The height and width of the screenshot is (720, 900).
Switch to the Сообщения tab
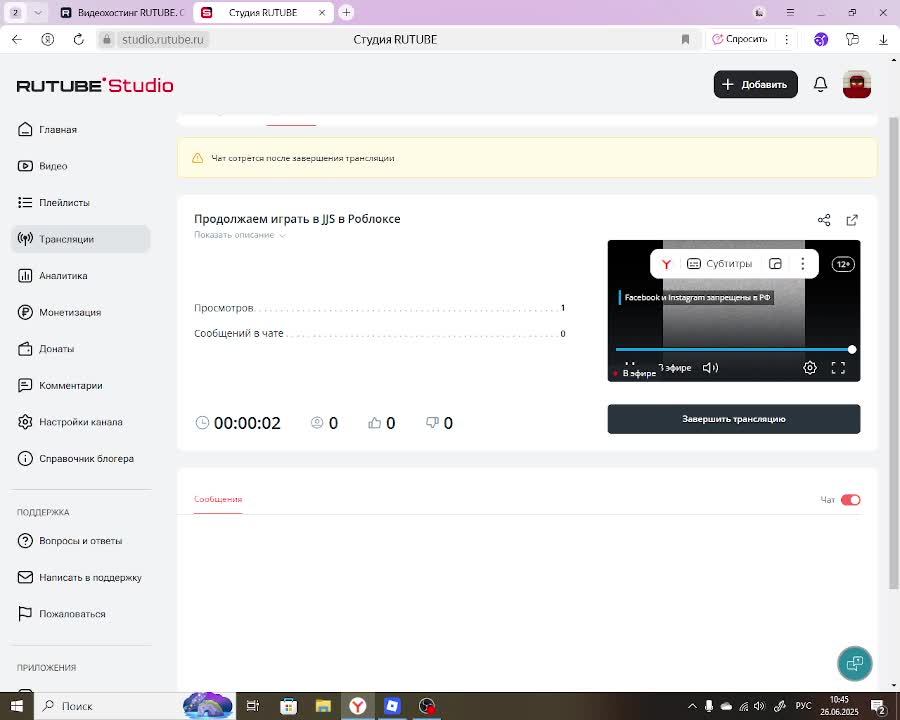click(218, 499)
